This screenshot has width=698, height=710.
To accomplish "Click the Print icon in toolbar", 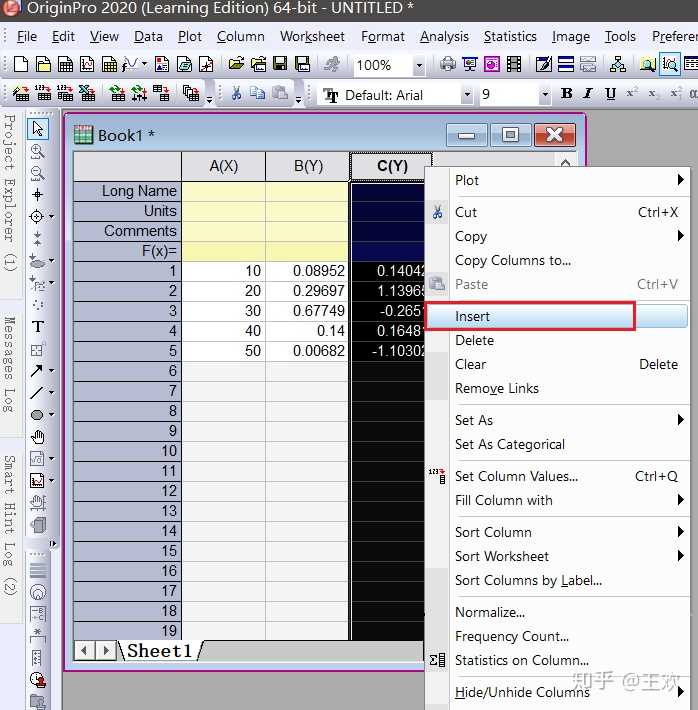I will 448,64.
